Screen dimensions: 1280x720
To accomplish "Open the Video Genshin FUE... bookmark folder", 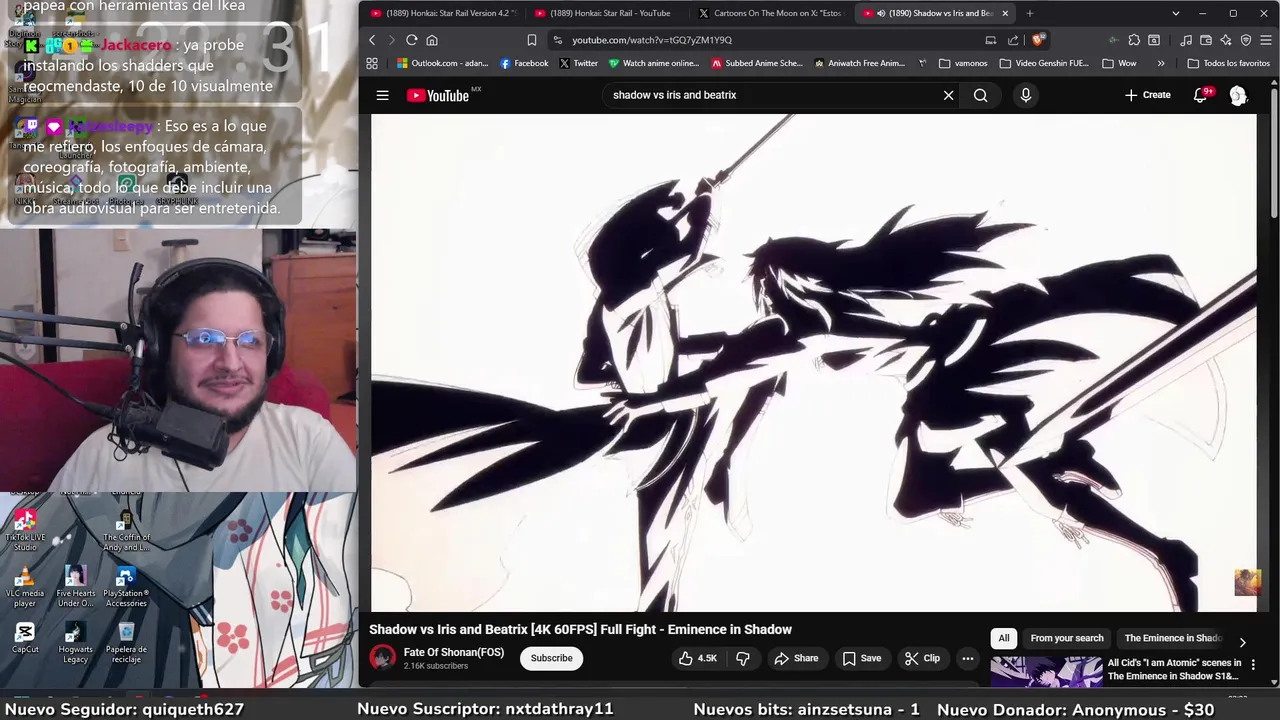I will click(x=1044, y=63).
